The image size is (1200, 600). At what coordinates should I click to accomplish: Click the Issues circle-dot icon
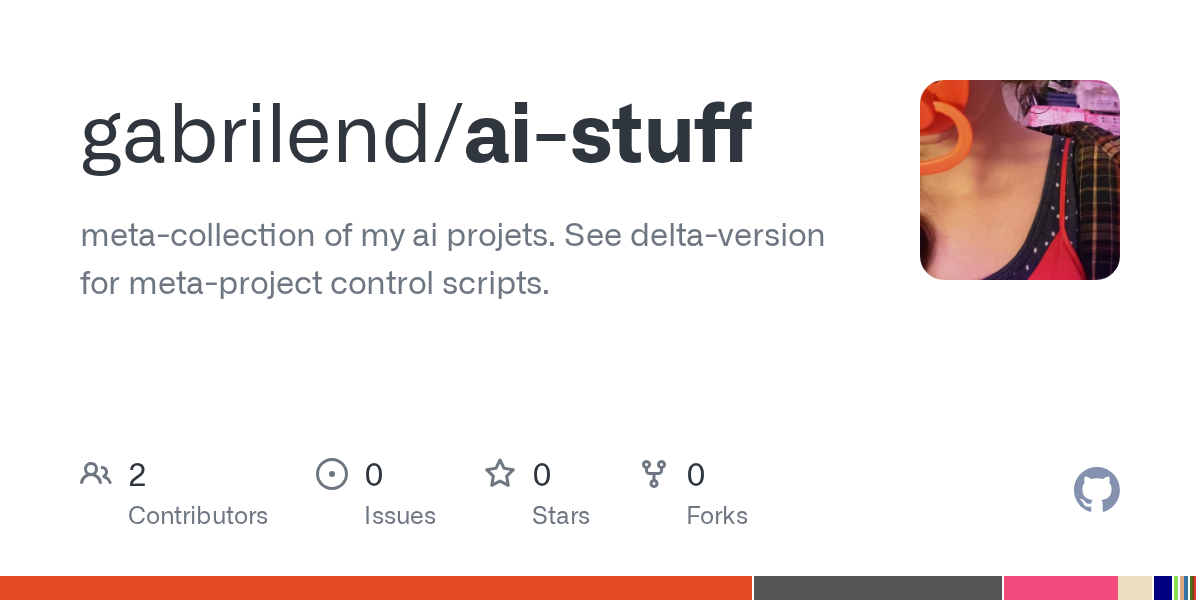[332, 474]
